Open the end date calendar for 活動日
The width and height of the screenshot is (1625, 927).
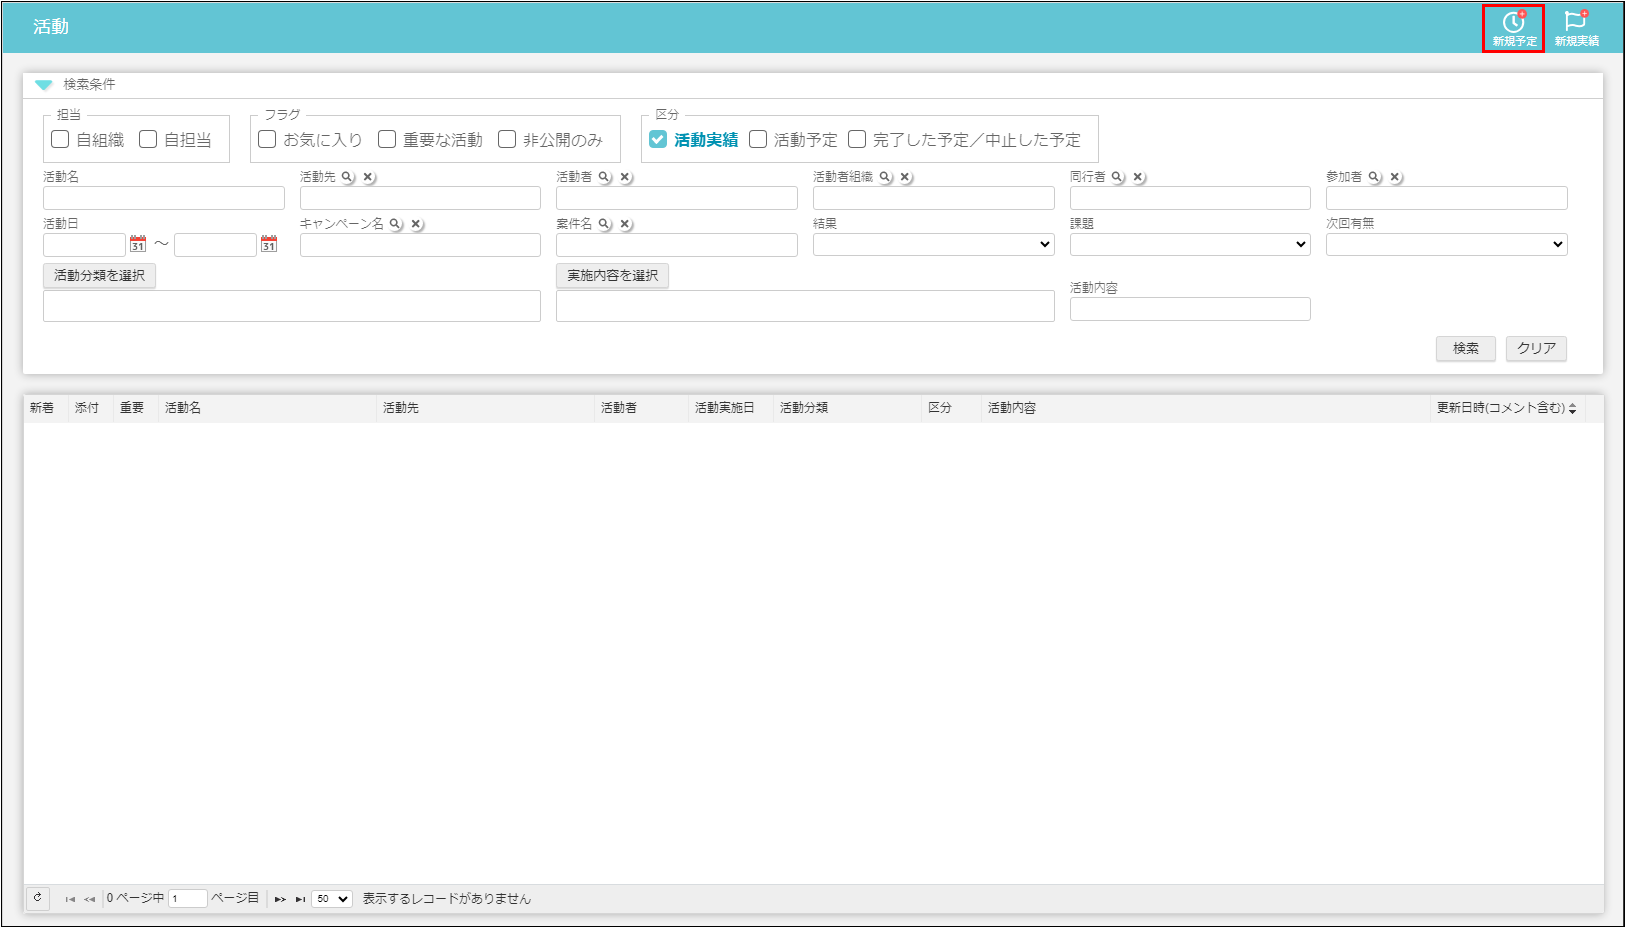point(269,244)
